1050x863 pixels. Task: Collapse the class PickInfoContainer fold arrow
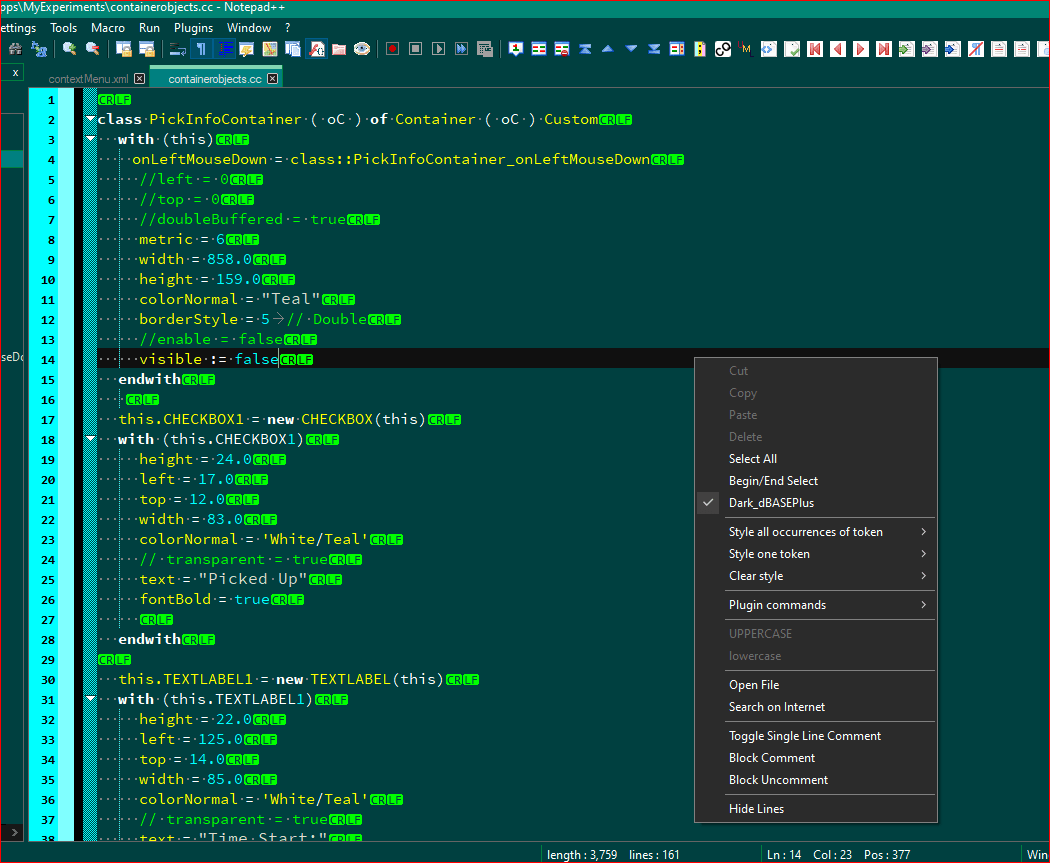pyautogui.click(x=89, y=118)
